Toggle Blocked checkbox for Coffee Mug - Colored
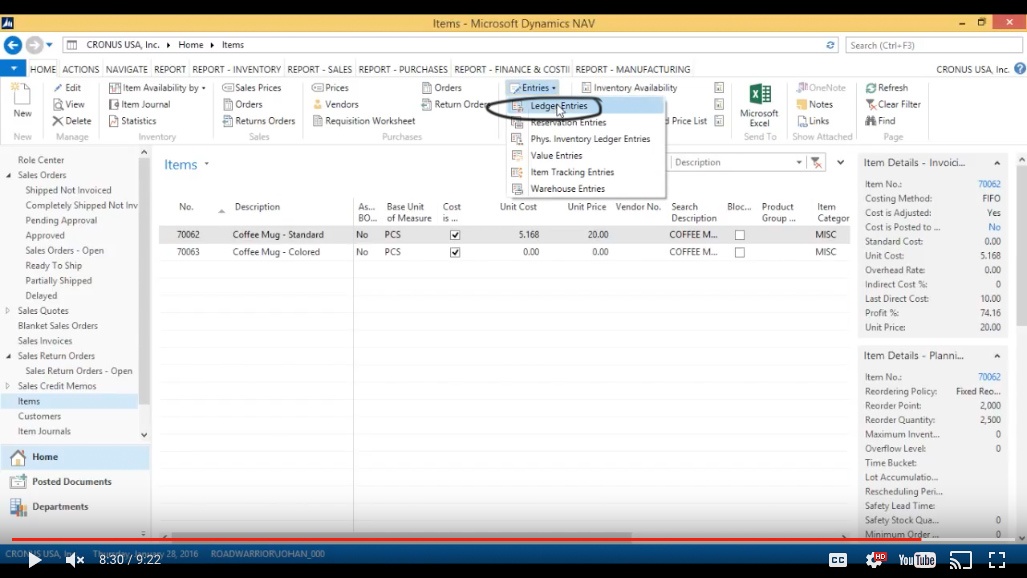 pos(739,252)
